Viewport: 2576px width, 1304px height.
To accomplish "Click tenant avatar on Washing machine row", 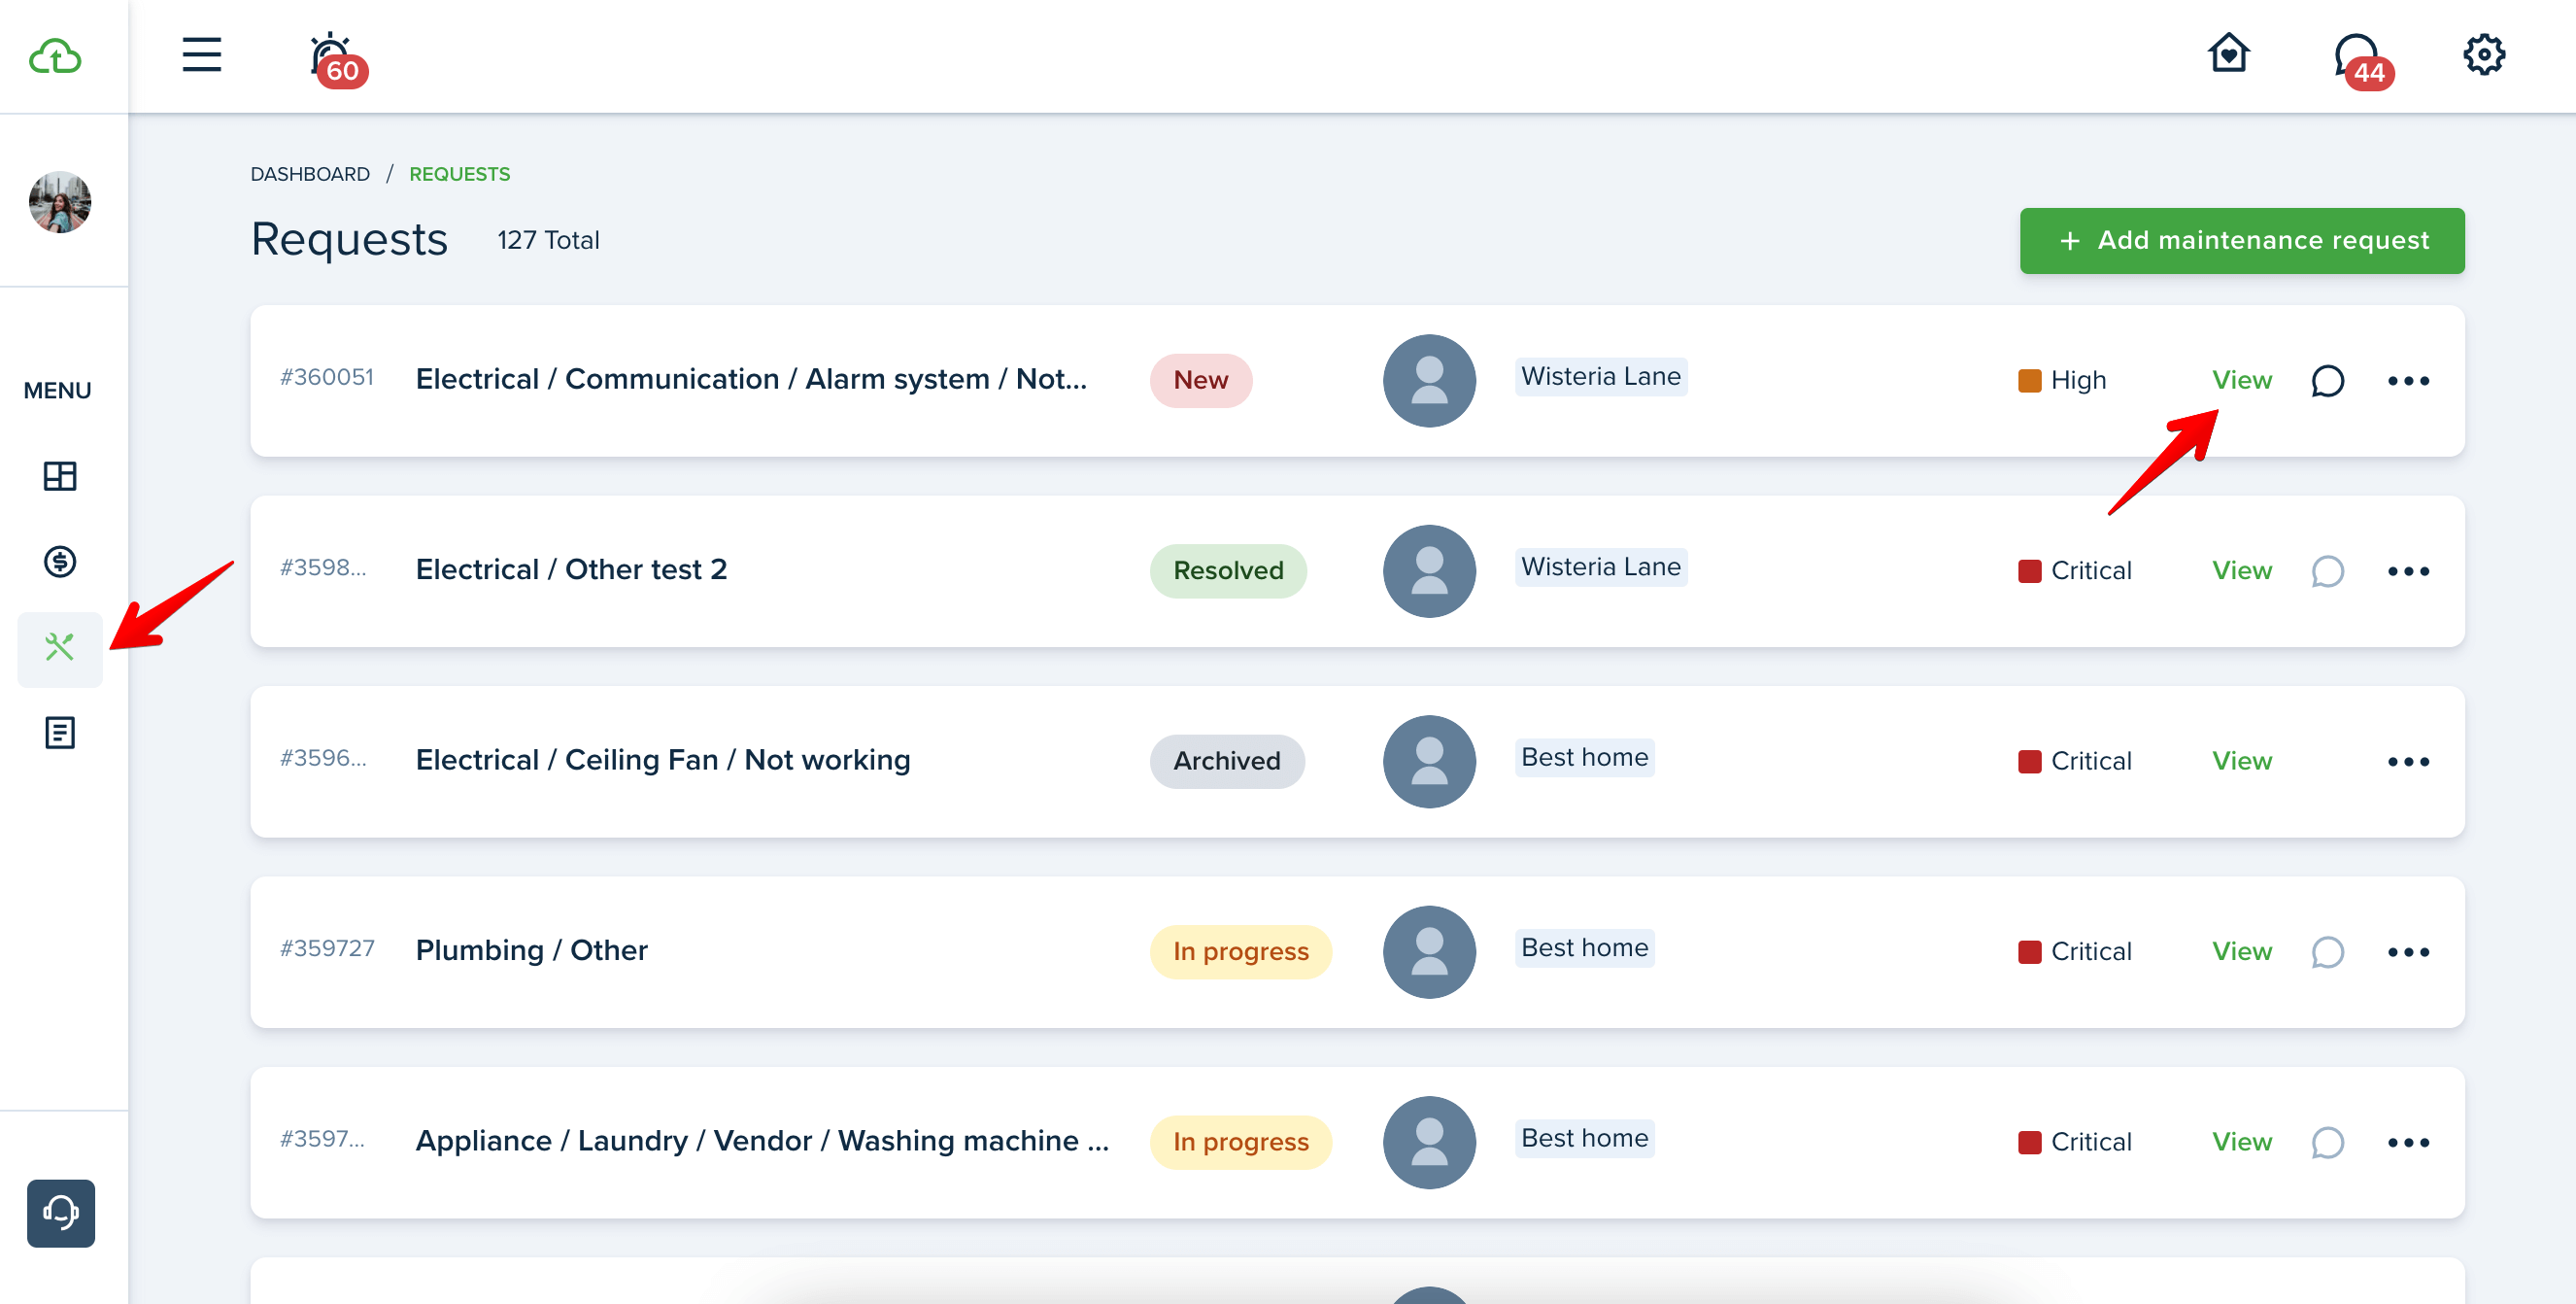I will pos(1429,1142).
